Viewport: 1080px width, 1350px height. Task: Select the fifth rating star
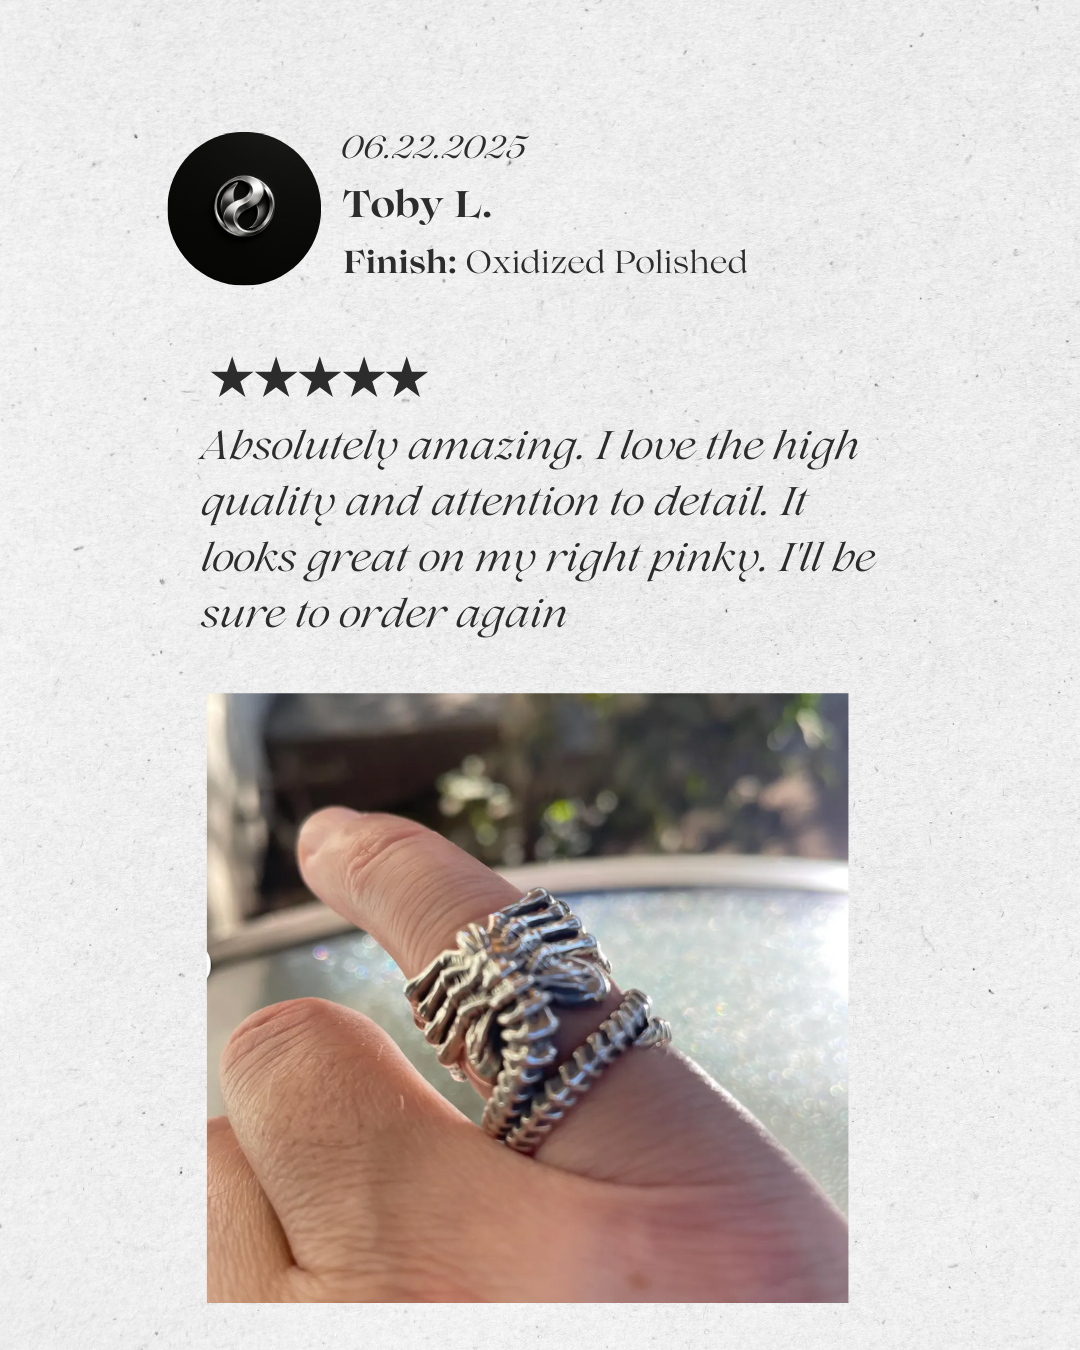(x=407, y=378)
